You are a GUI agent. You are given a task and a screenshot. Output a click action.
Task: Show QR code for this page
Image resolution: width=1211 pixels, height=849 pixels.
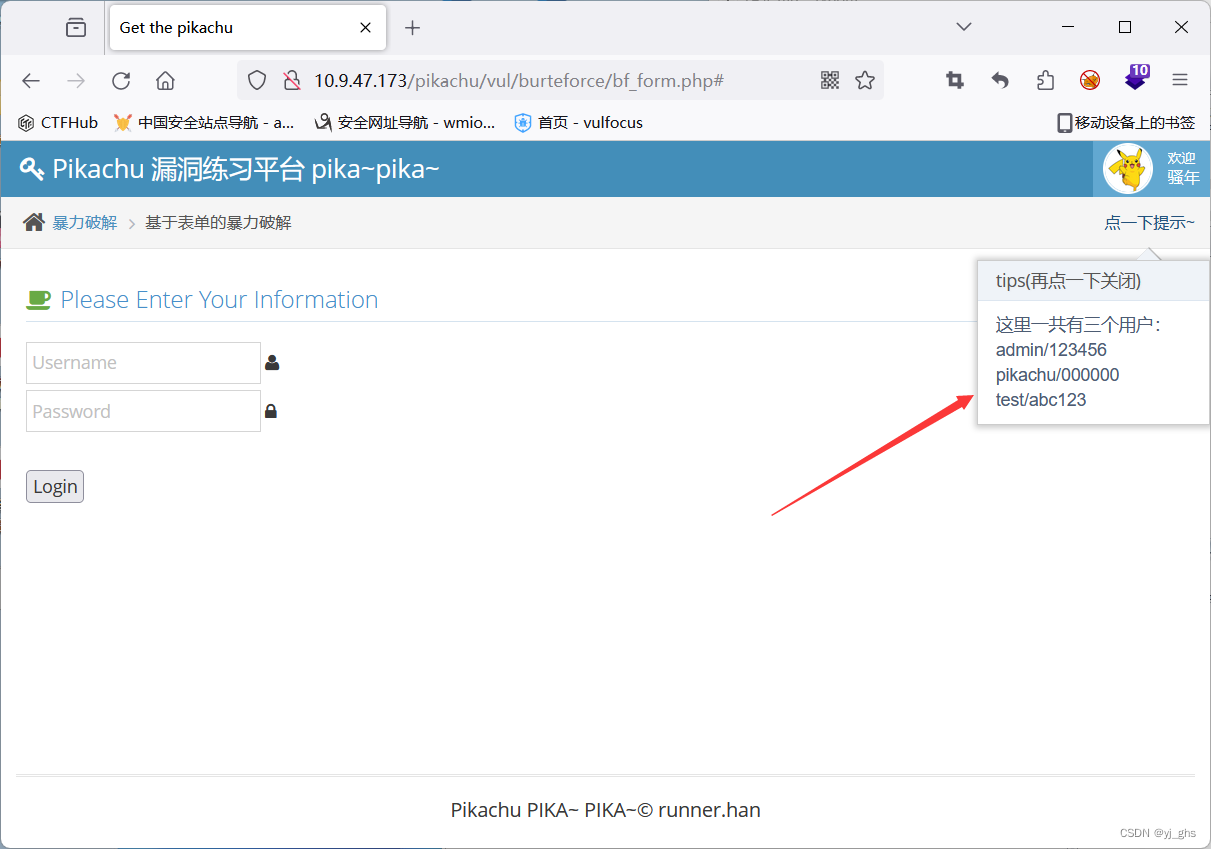[x=830, y=81]
